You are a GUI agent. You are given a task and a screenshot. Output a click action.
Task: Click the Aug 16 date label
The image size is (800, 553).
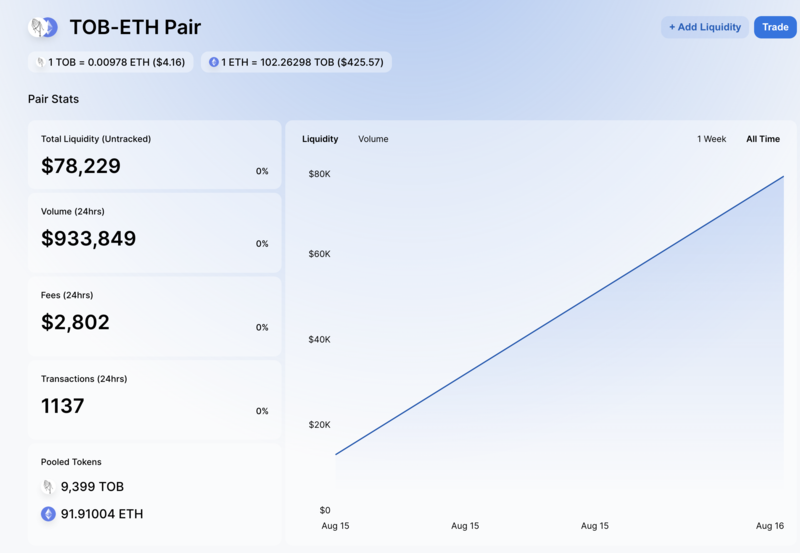tap(769, 525)
